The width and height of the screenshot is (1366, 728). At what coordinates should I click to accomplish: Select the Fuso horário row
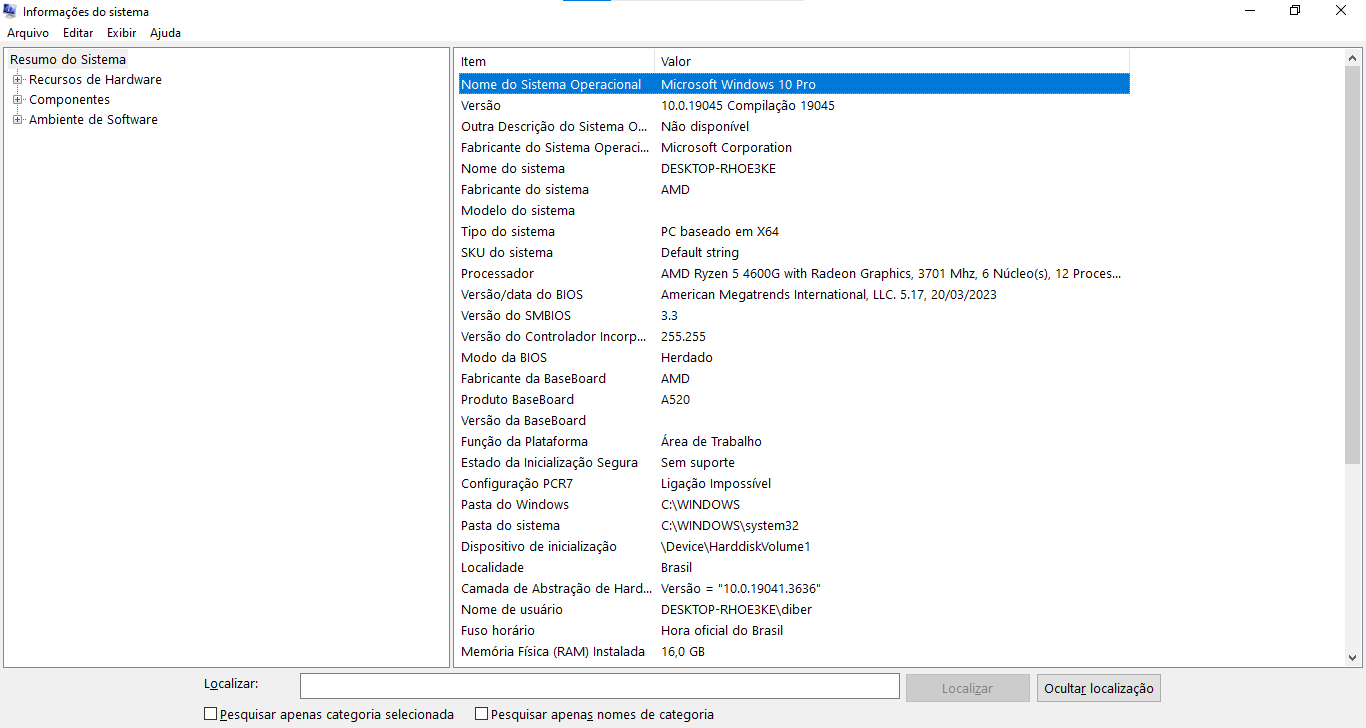[793, 631]
